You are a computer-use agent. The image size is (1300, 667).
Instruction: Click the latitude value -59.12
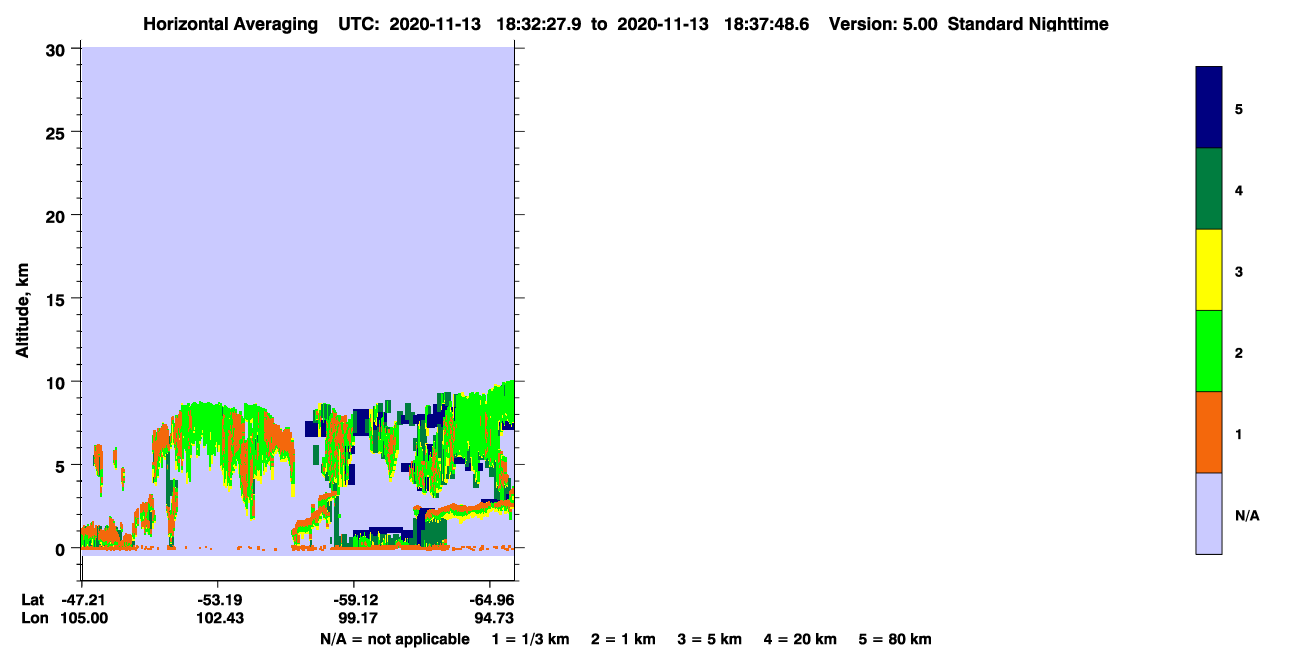(354, 600)
